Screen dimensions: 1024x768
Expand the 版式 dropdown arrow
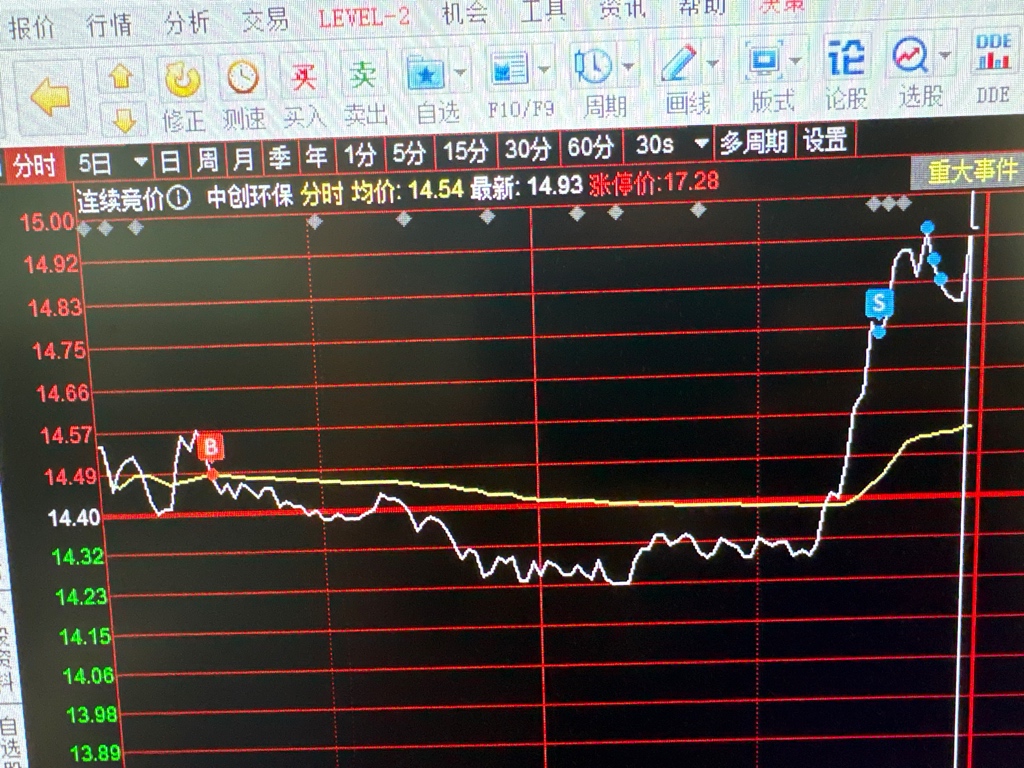coord(795,61)
